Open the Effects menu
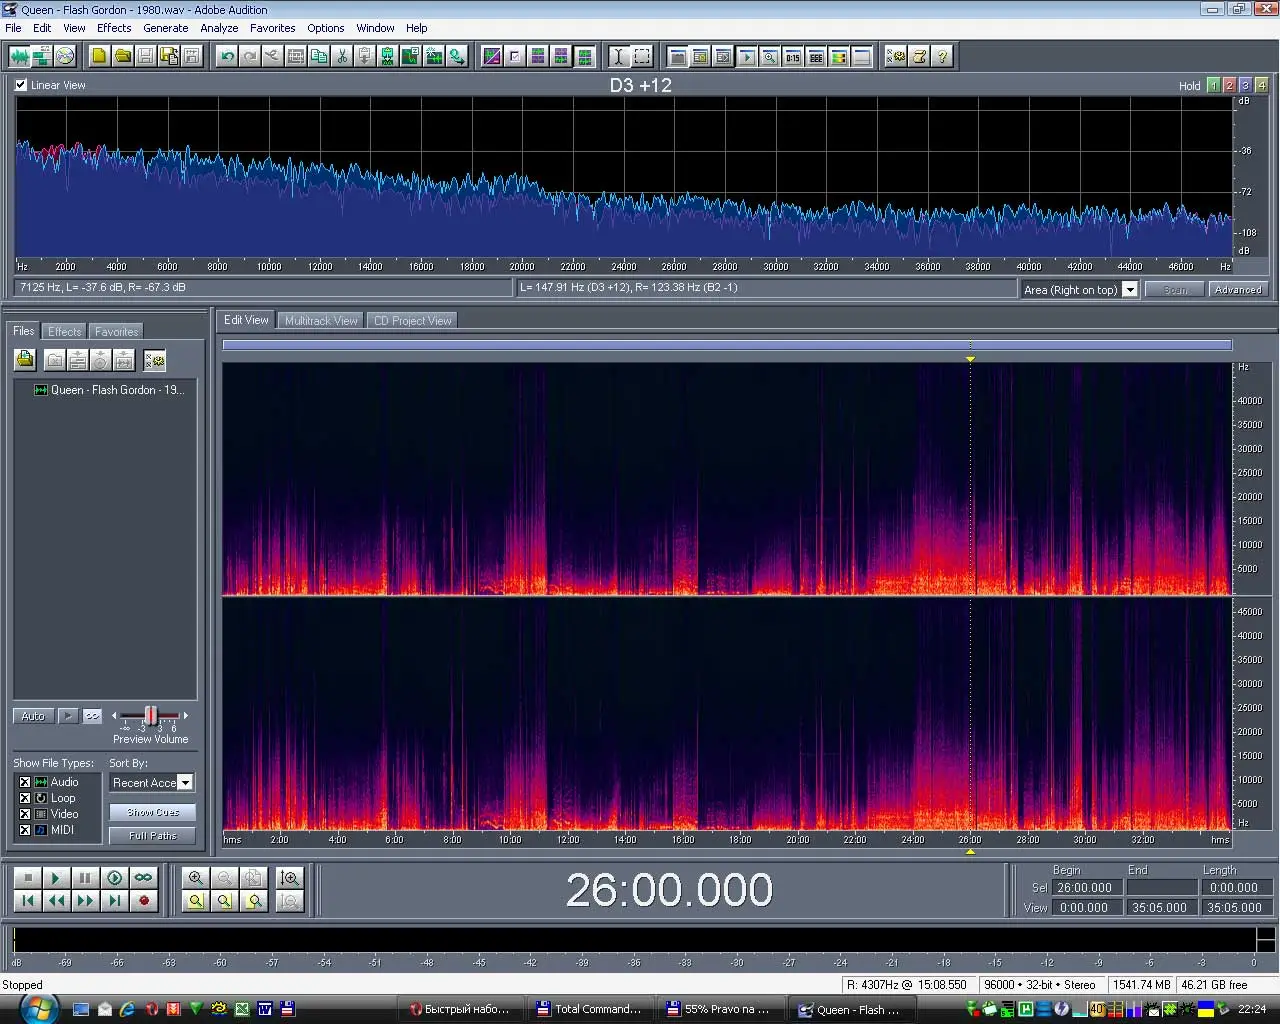This screenshot has width=1280, height=1024. [114, 28]
